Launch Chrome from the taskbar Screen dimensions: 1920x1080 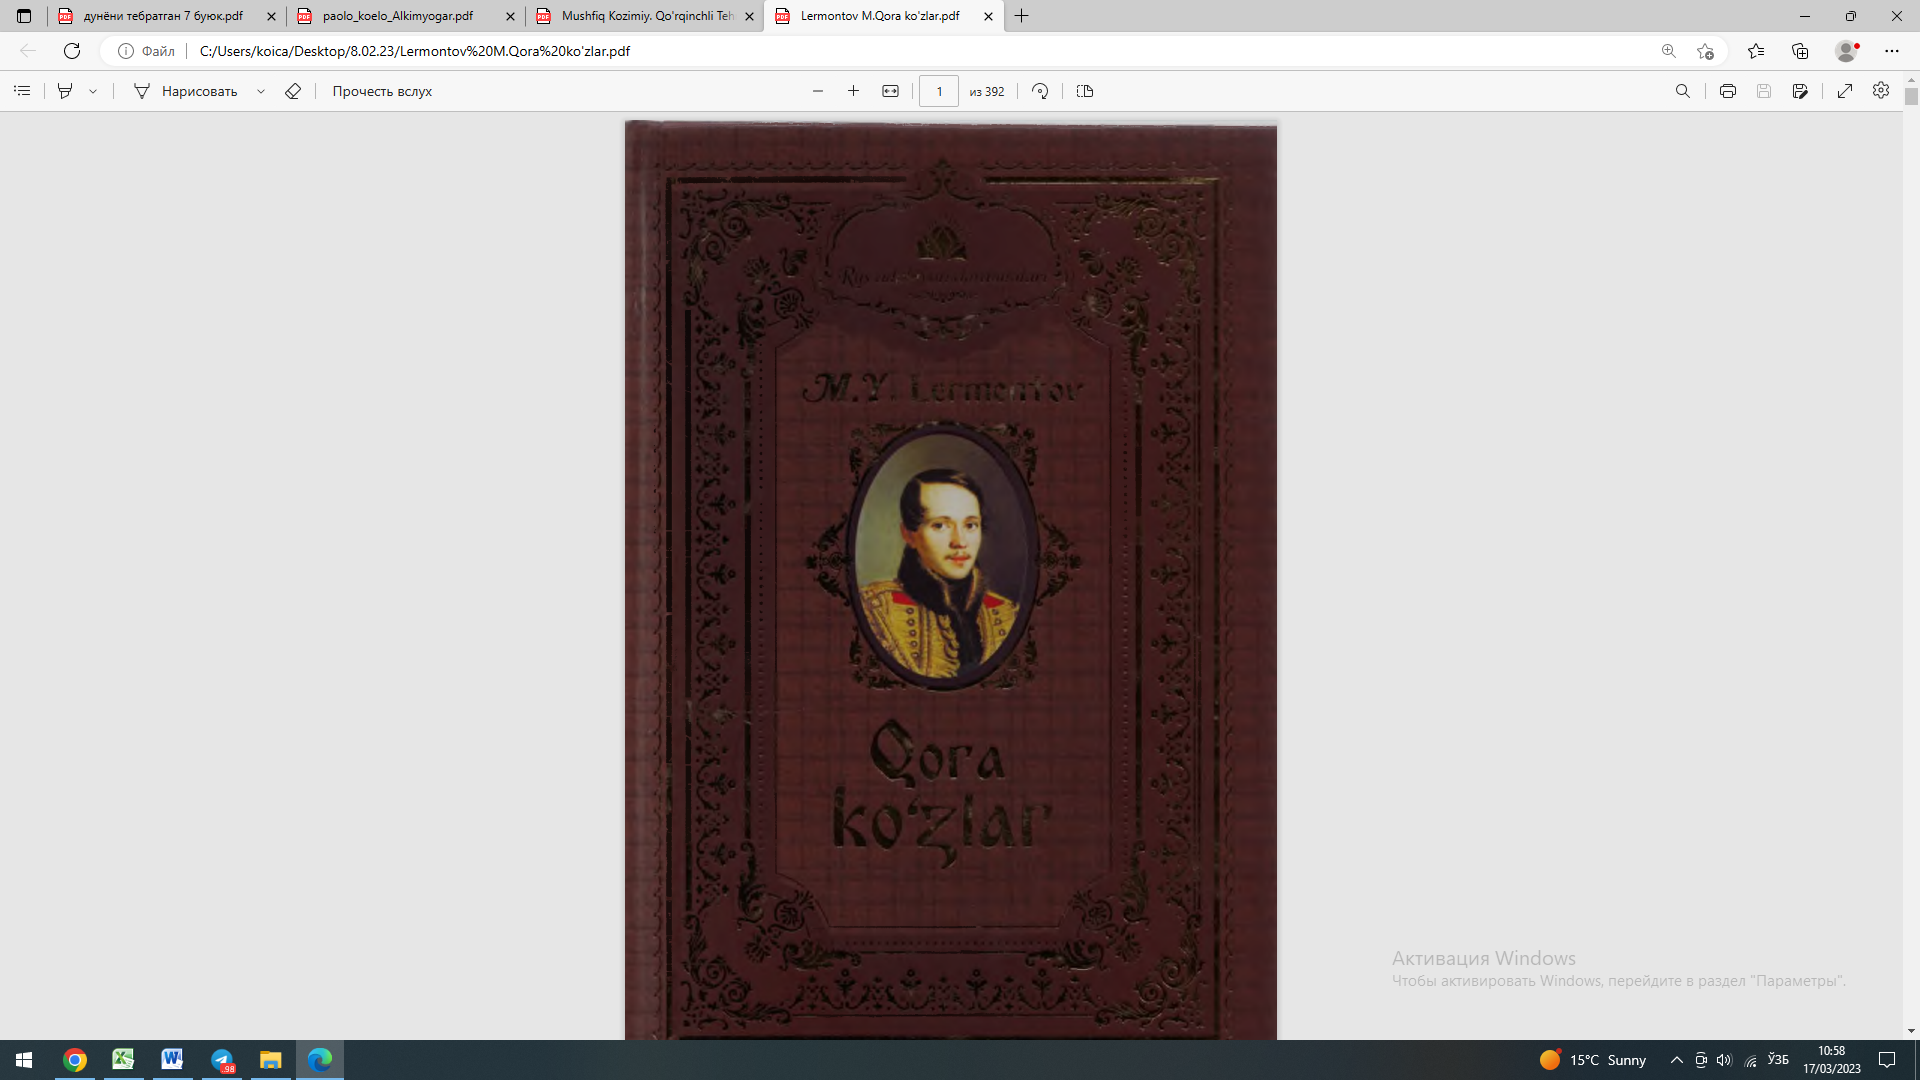click(75, 1060)
